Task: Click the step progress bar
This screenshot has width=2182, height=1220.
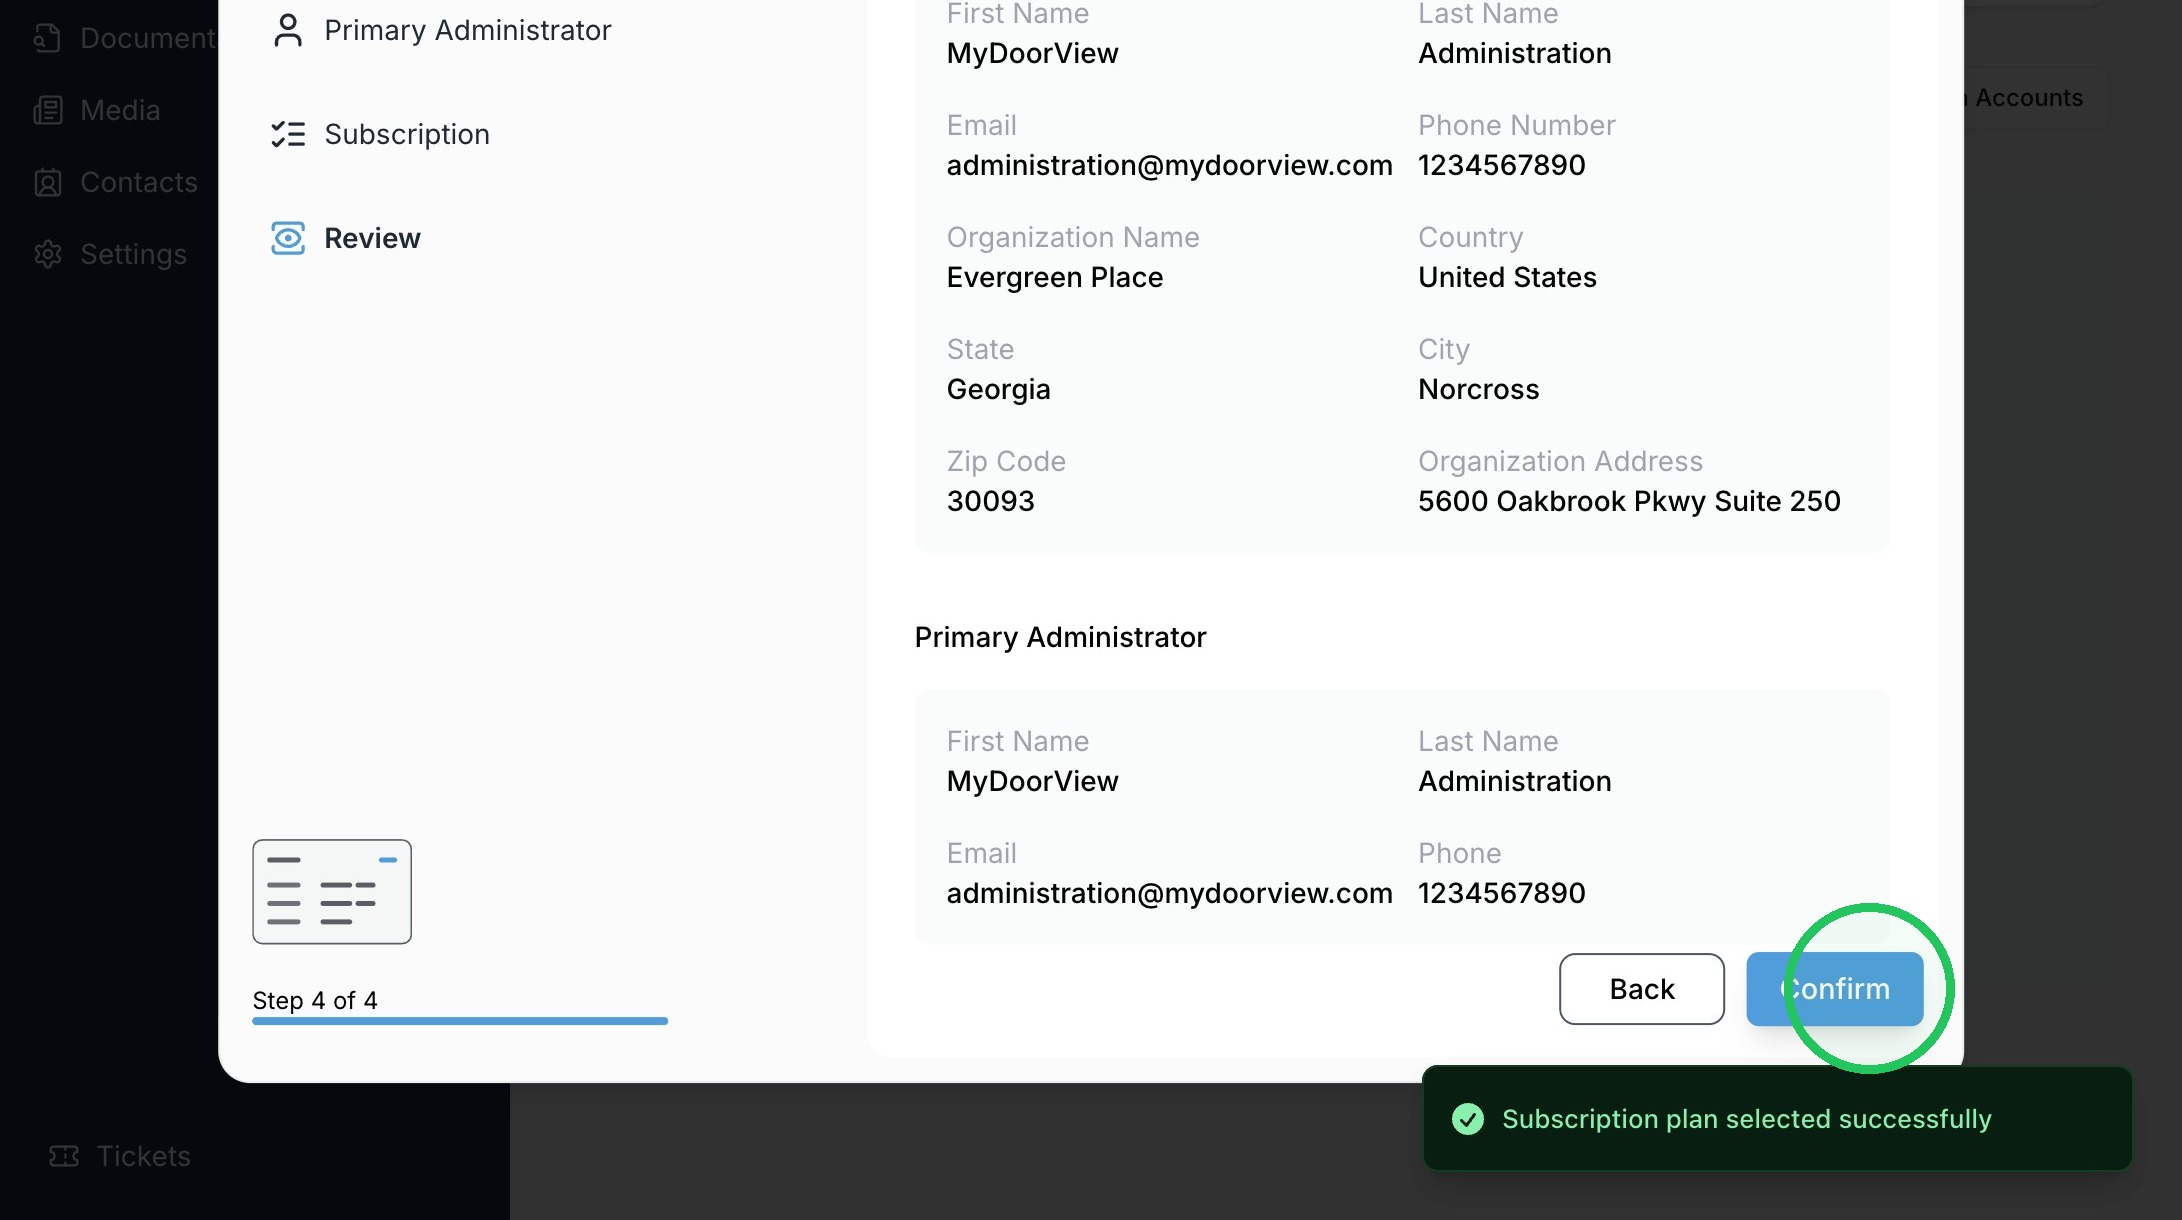Action: click(460, 1021)
